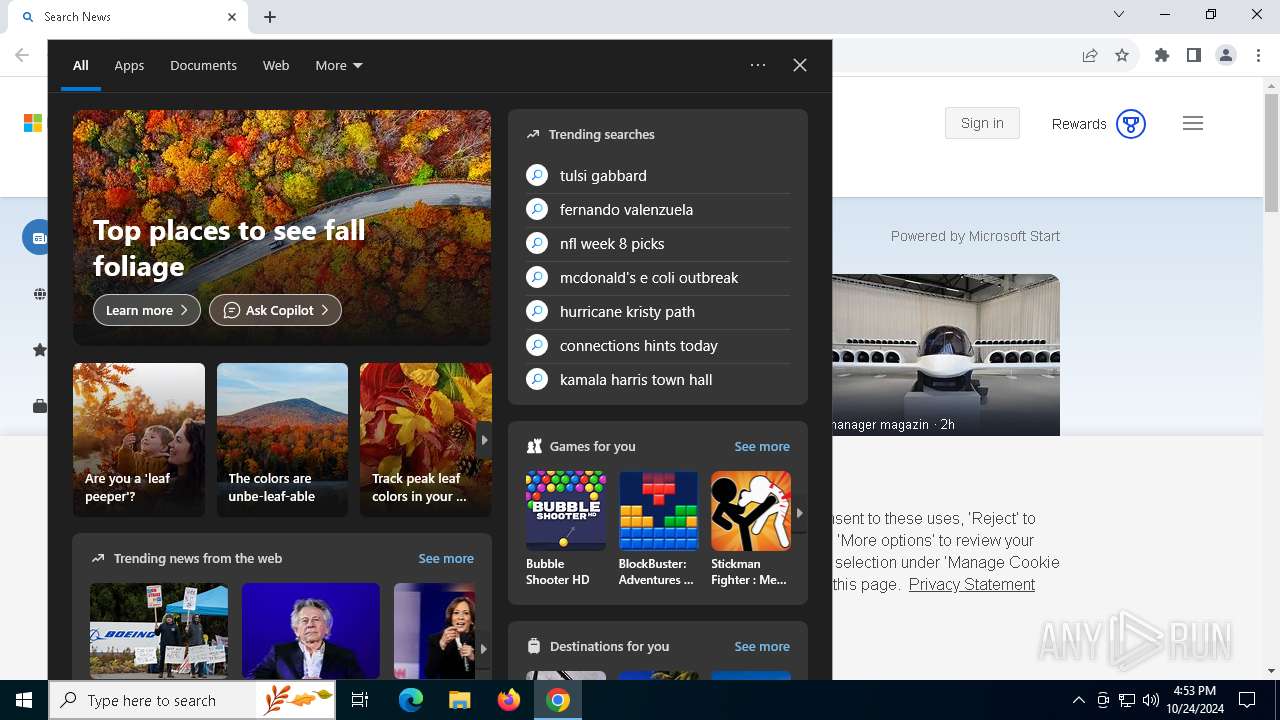This screenshot has width=1280, height=720.
Task: Select the Search News browser tab
Action: click(x=127, y=17)
